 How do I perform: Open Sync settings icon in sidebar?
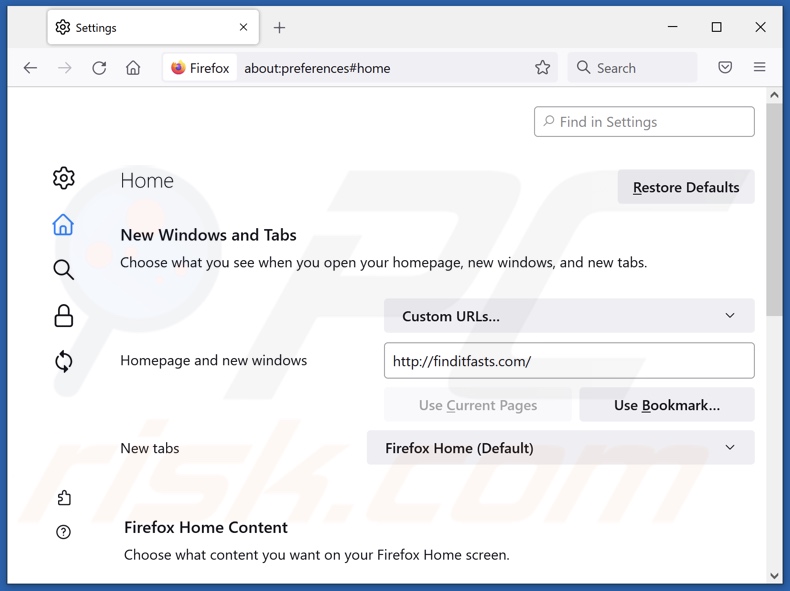64,361
